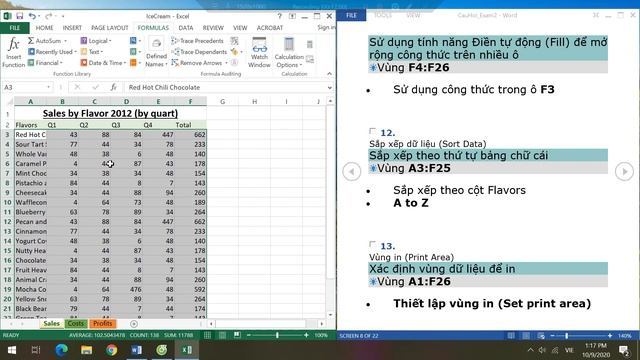640x360 pixels.
Task: Open the Watch Window
Action: tap(259, 52)
